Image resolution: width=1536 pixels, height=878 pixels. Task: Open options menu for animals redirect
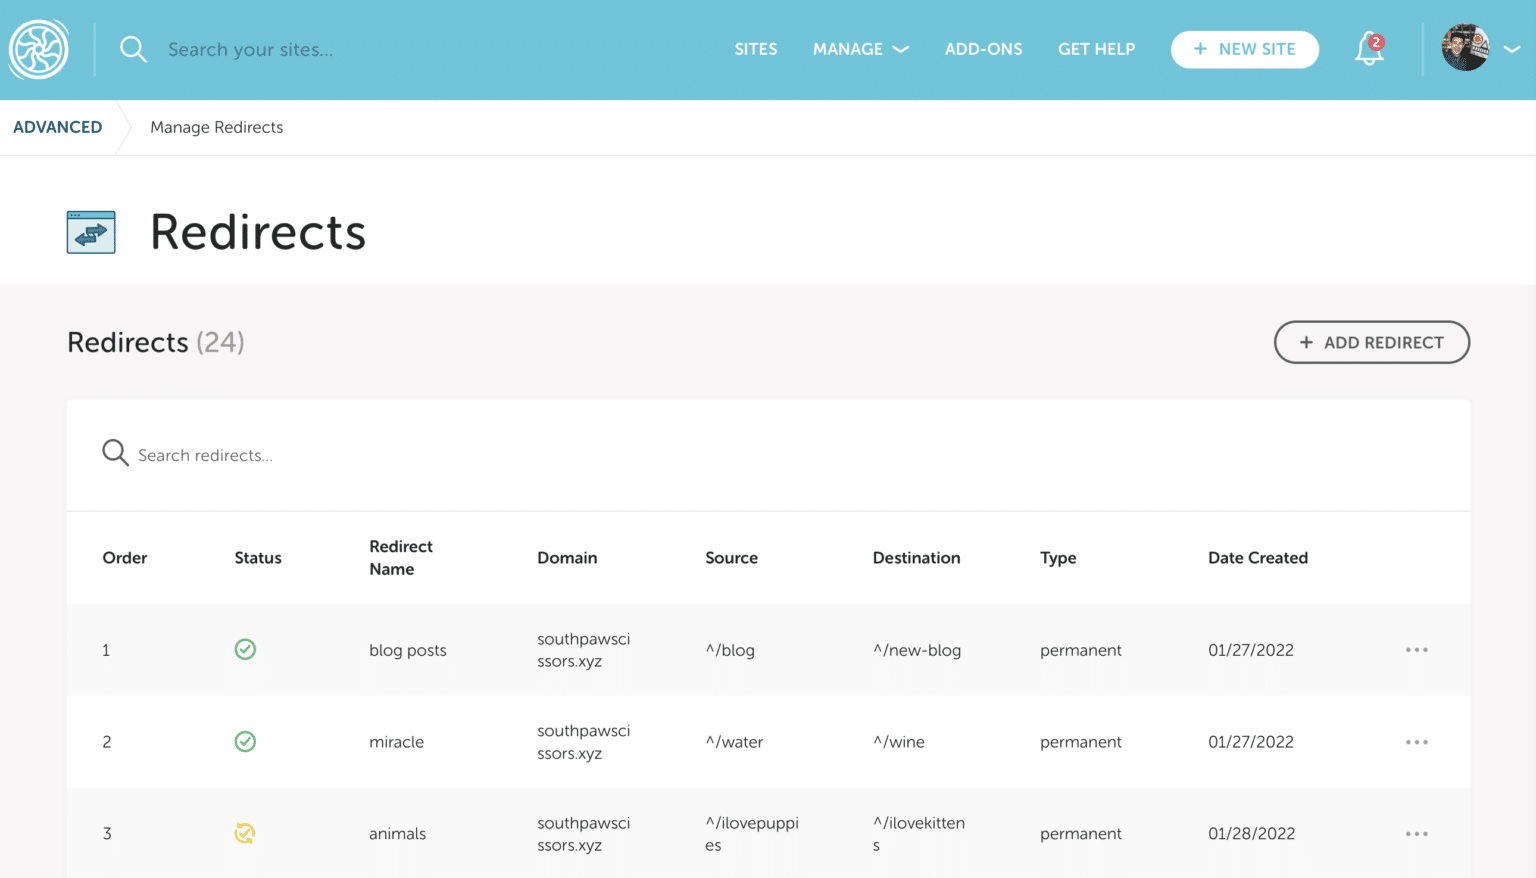[1416, 833]
